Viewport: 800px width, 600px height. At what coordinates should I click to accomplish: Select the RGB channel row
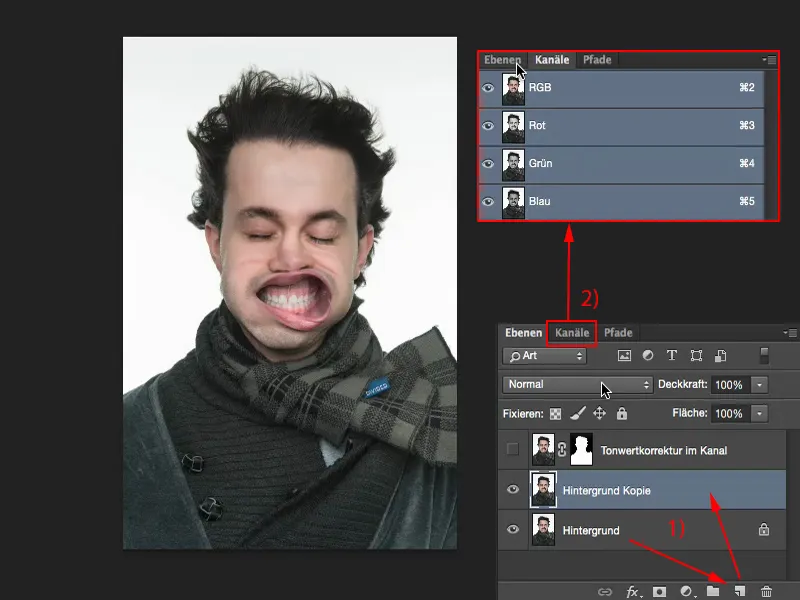tap(621, 88)
